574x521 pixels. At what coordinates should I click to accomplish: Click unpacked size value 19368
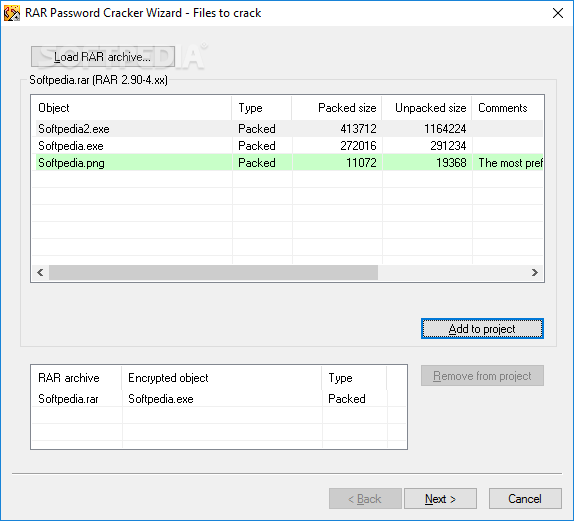451,163
